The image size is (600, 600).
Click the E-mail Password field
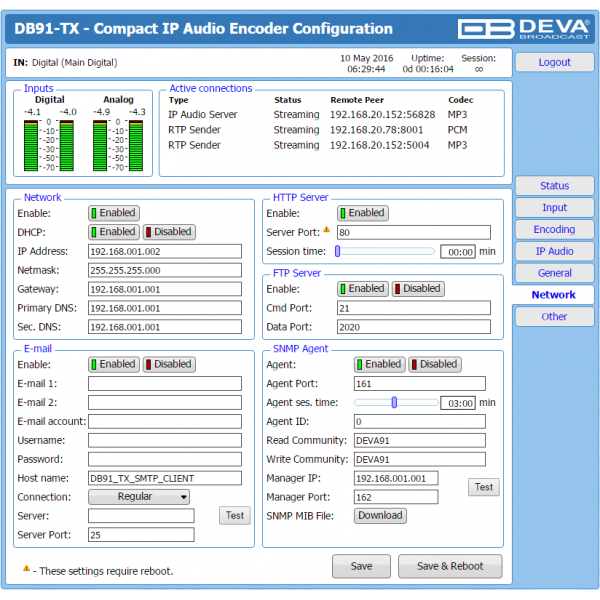pos(165,459)
